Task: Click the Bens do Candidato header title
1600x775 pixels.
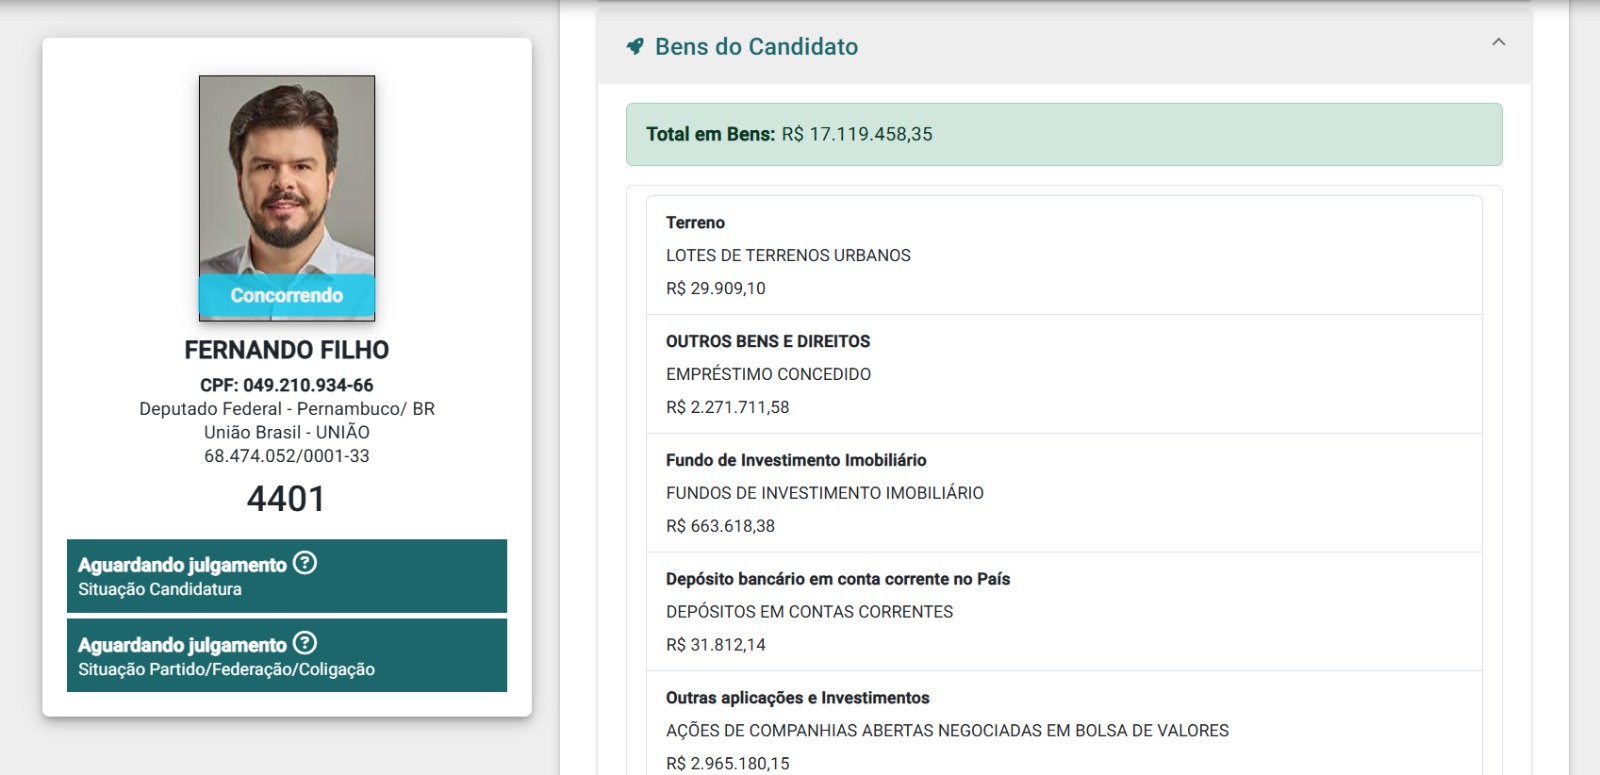Action: (x=756, y=47)
